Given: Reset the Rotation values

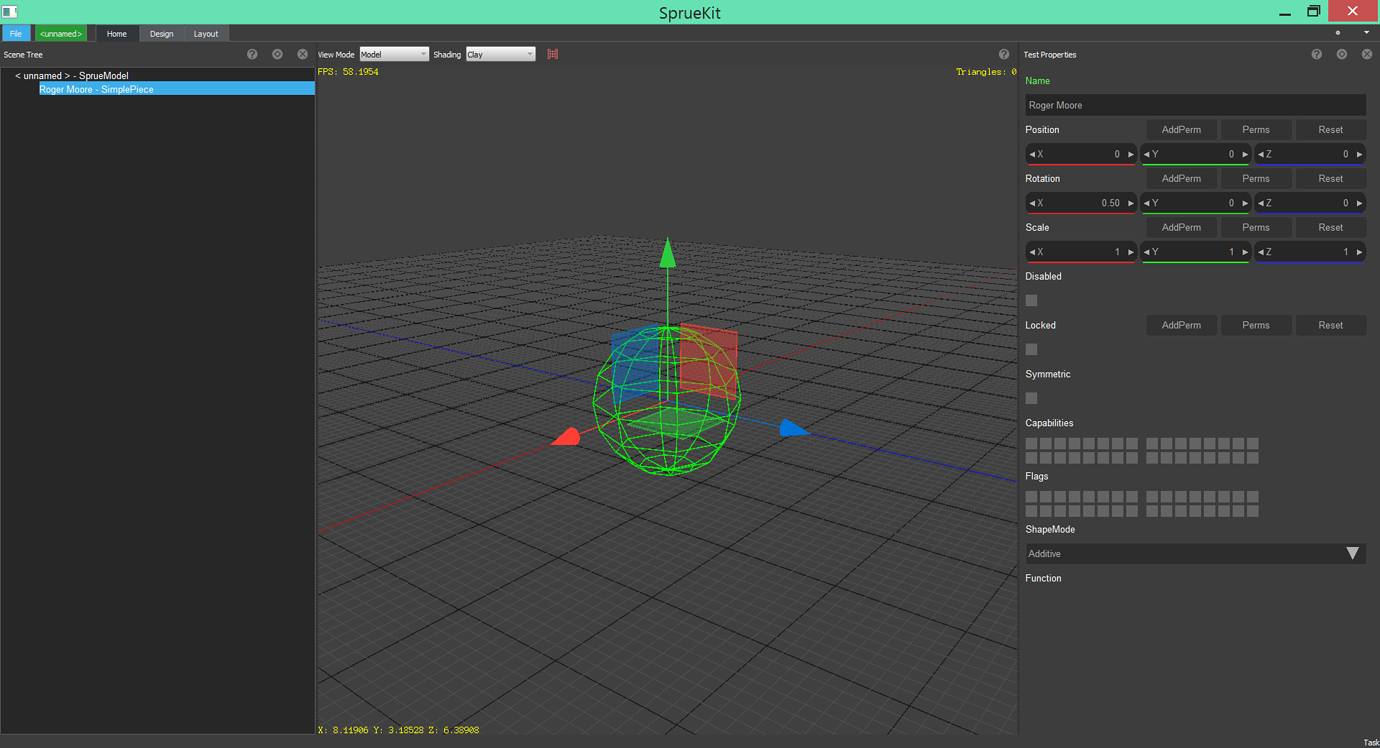Looking at the screenshot, I should tap(1330, 179).
